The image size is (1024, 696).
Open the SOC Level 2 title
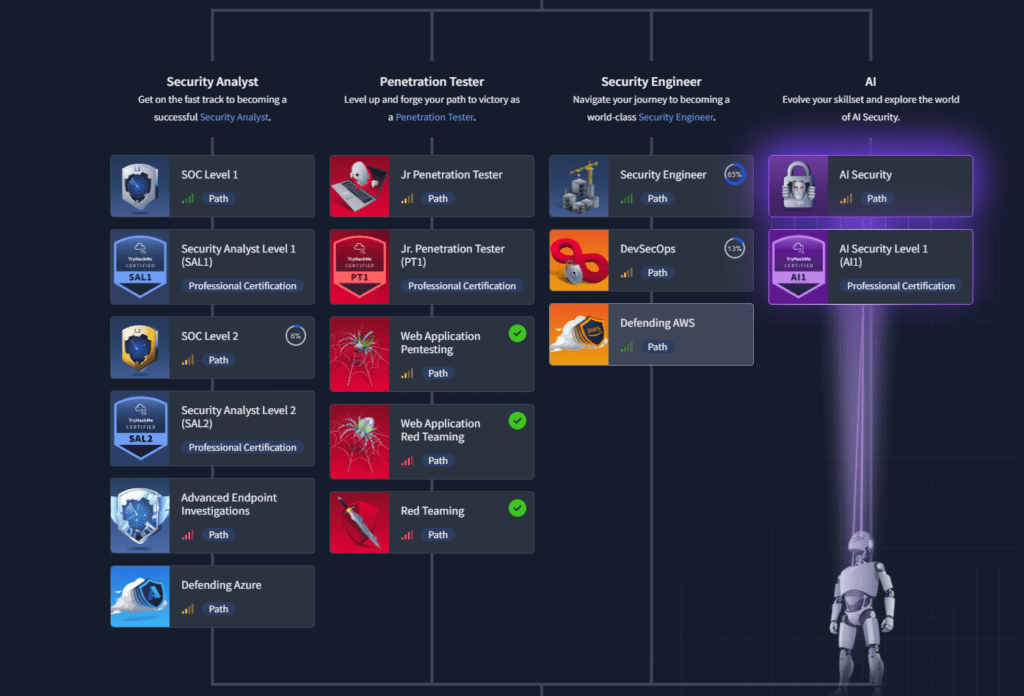pos(210,336)
